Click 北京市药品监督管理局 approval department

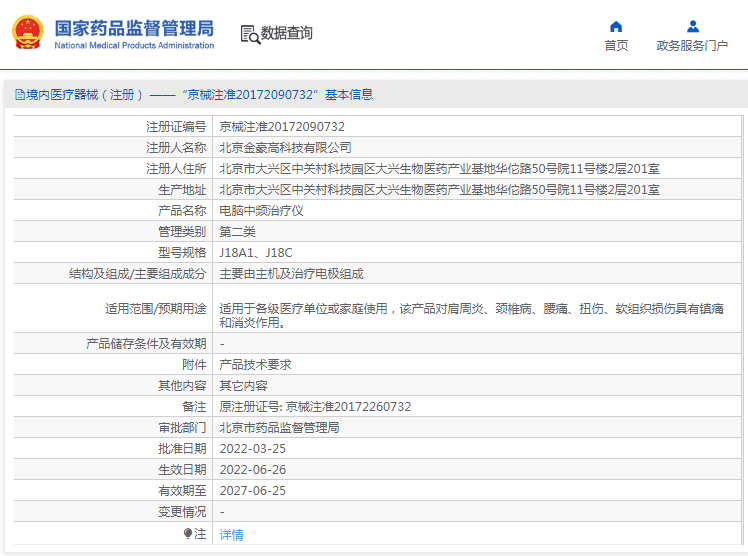coord(279,428)
